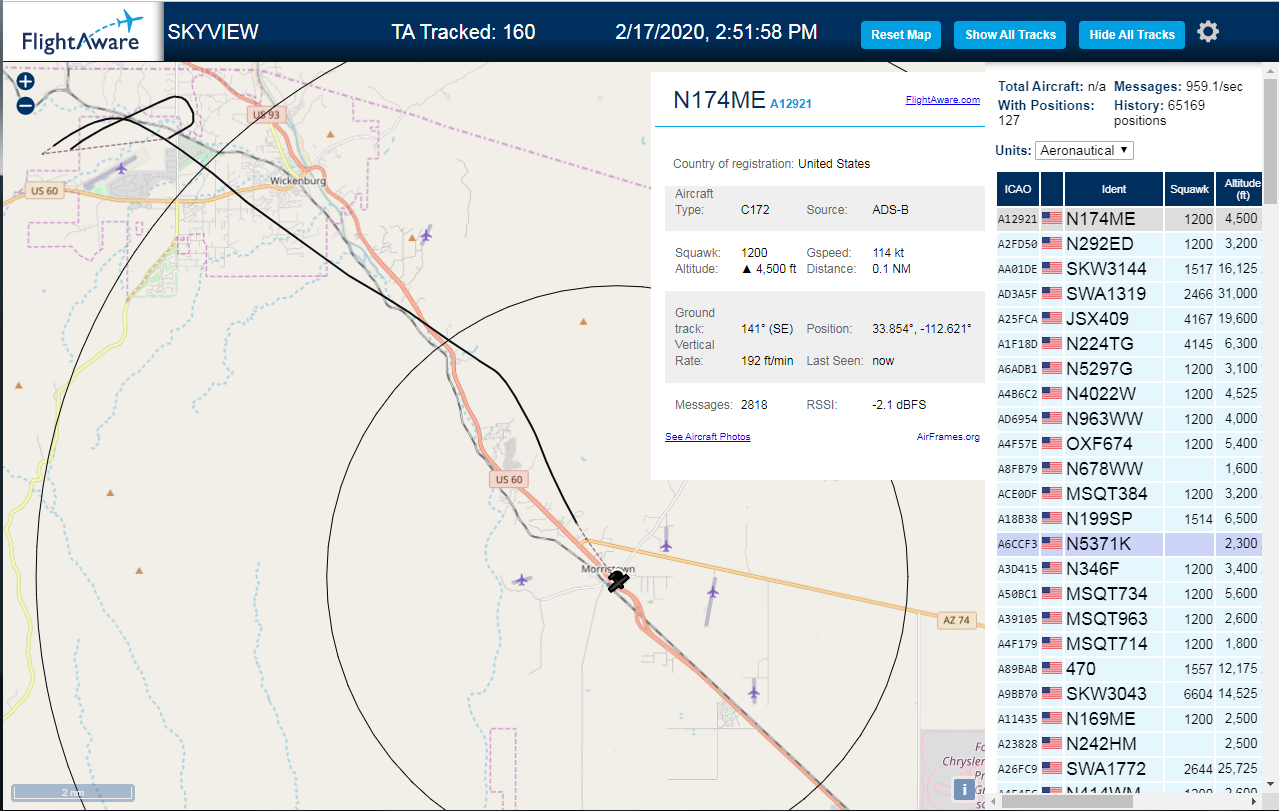Select aircraft icon west of Morristown

[521, 579]
